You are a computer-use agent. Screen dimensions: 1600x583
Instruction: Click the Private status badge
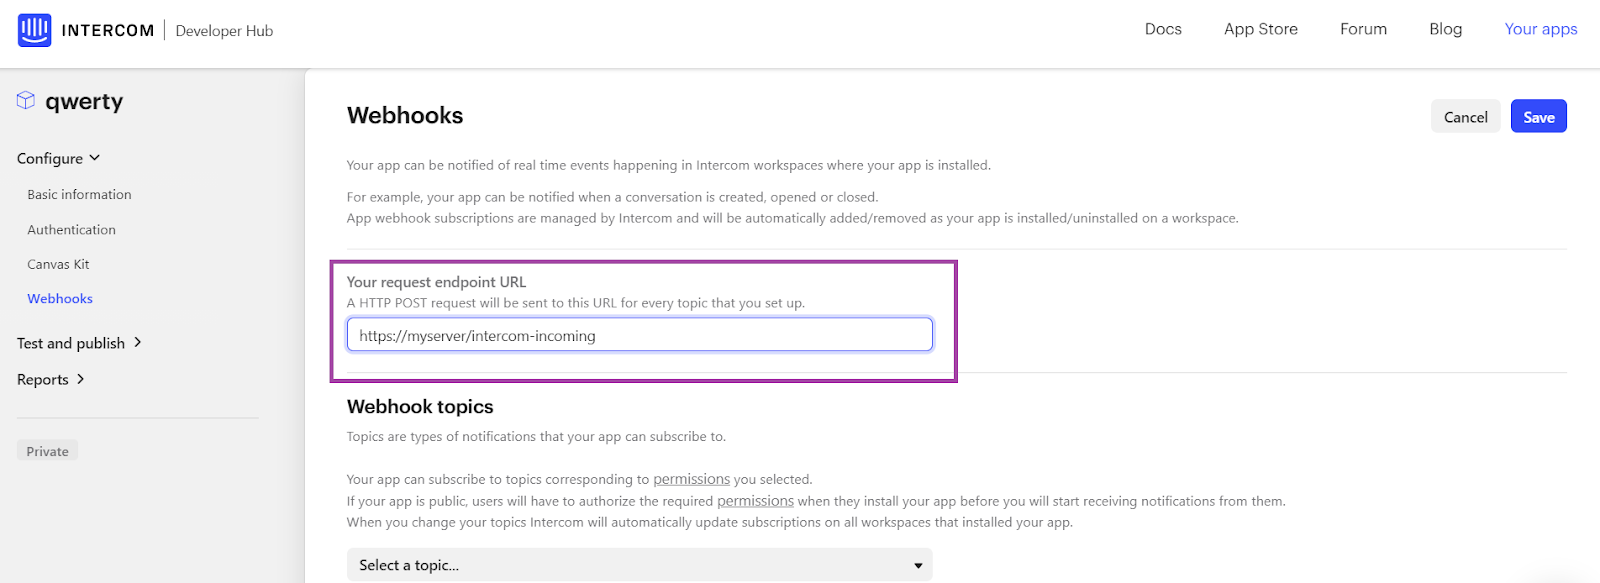click(x=47, y=451)
